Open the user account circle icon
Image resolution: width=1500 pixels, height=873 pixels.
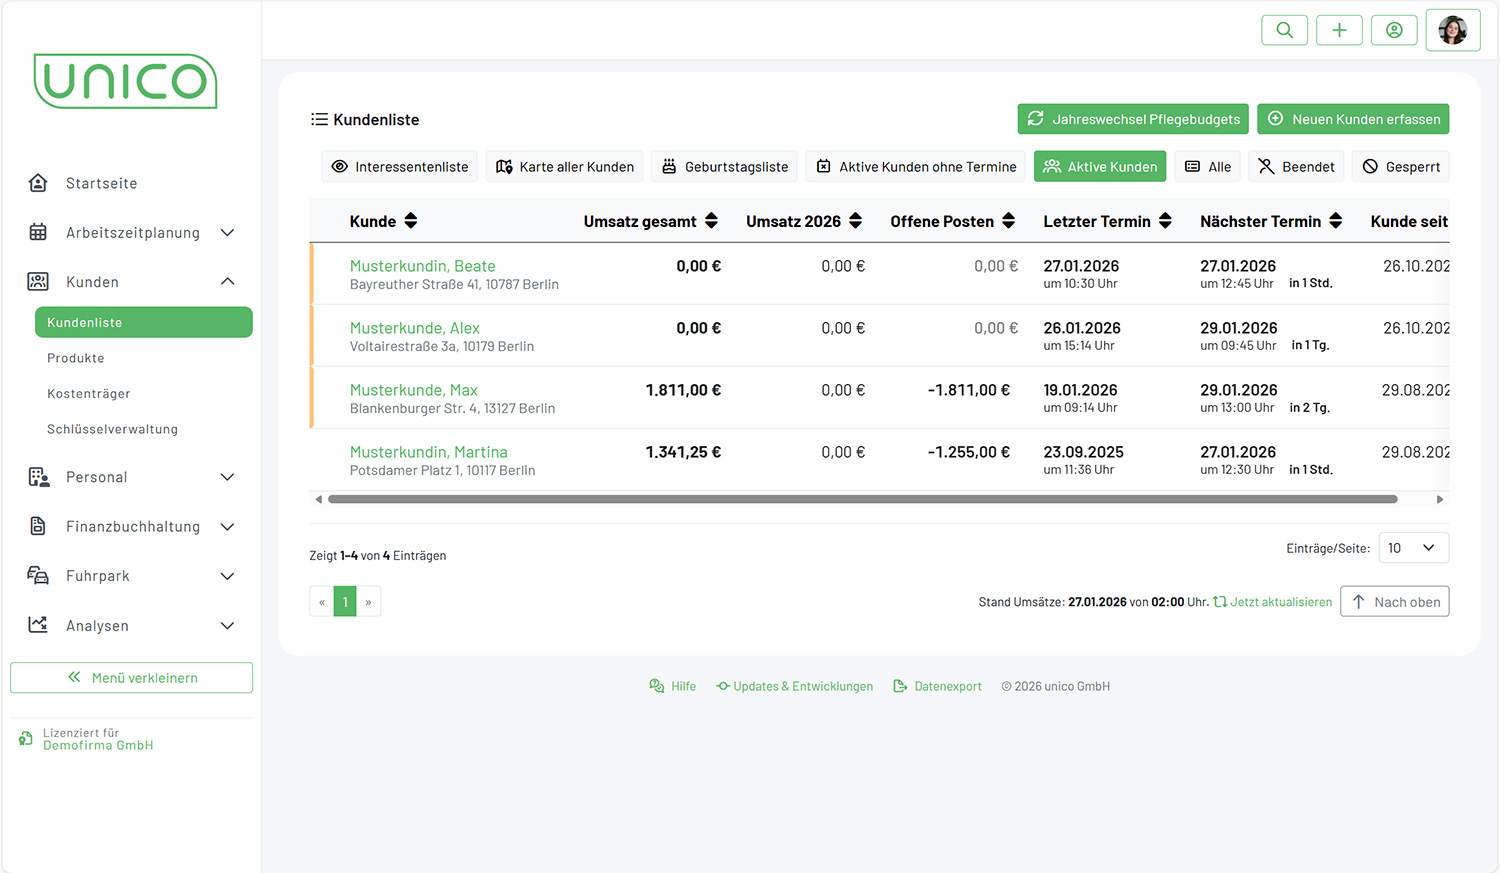(x=1394, y=30)
